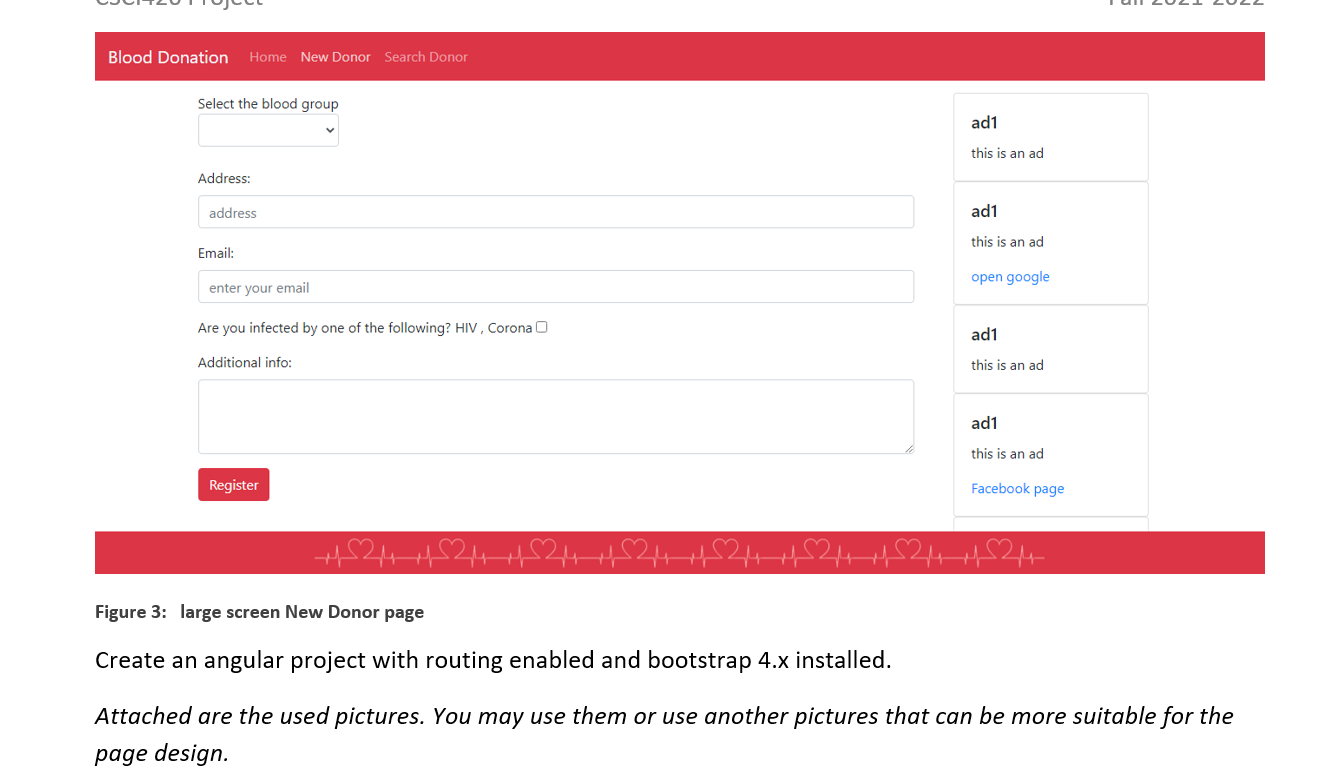
Task: Select the Attached are the used pictures sentence
Action: coord(664,734)
